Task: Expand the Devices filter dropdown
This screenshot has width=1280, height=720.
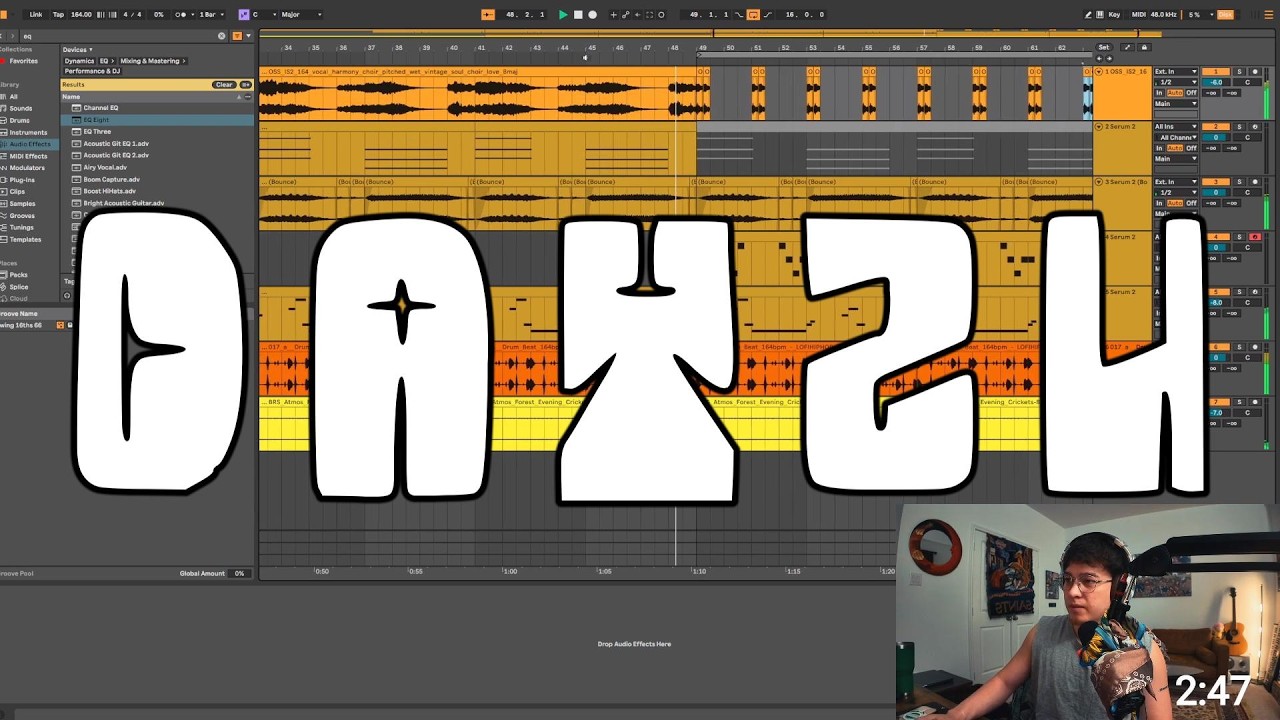Action: [x=77, y=49]
